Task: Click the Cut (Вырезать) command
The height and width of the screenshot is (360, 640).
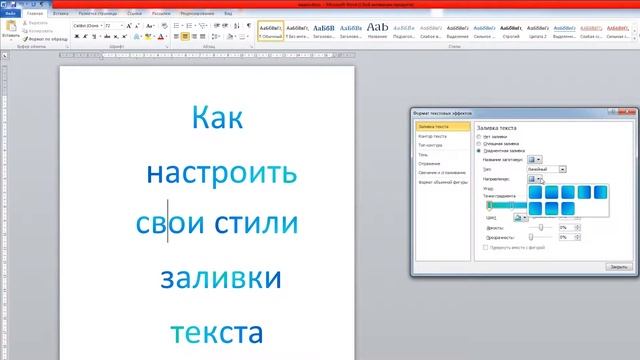Action: (x=36, y=23)
